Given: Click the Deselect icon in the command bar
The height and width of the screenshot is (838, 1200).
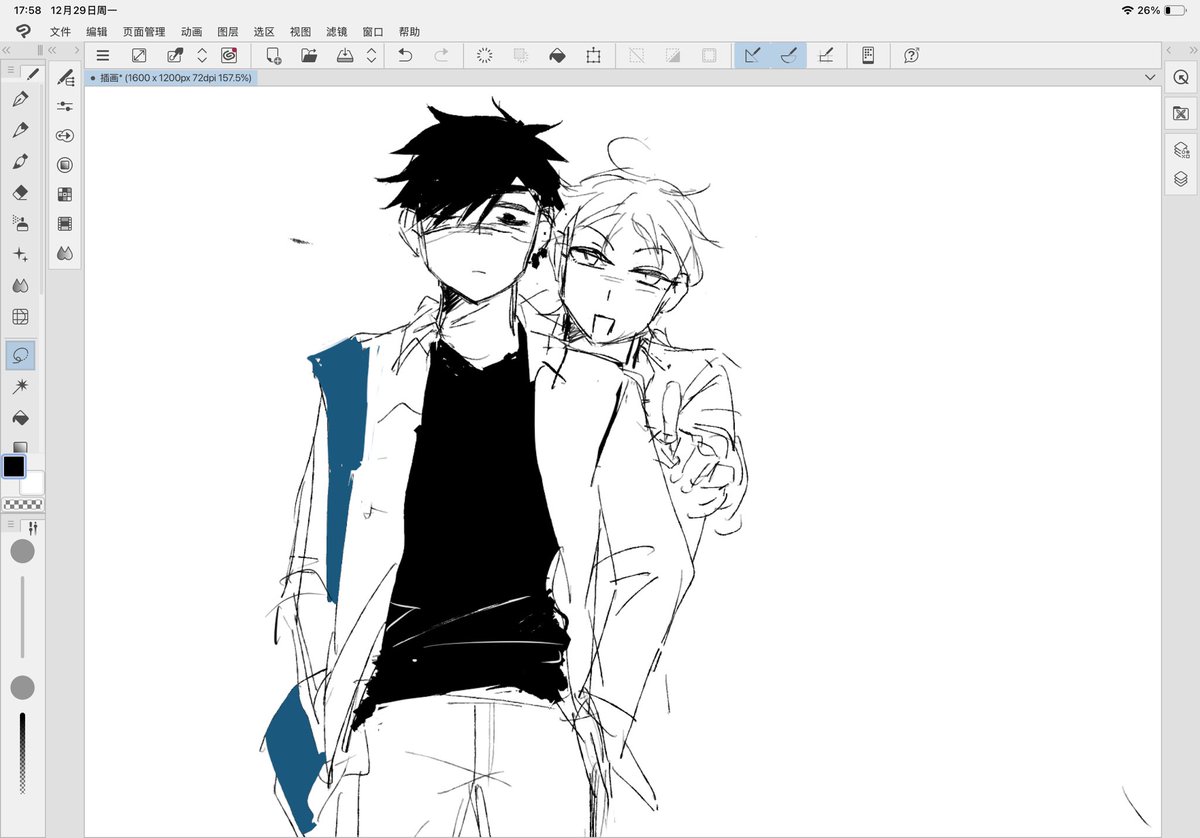Looking at the screenshot, I should click(x=636, y=56).
